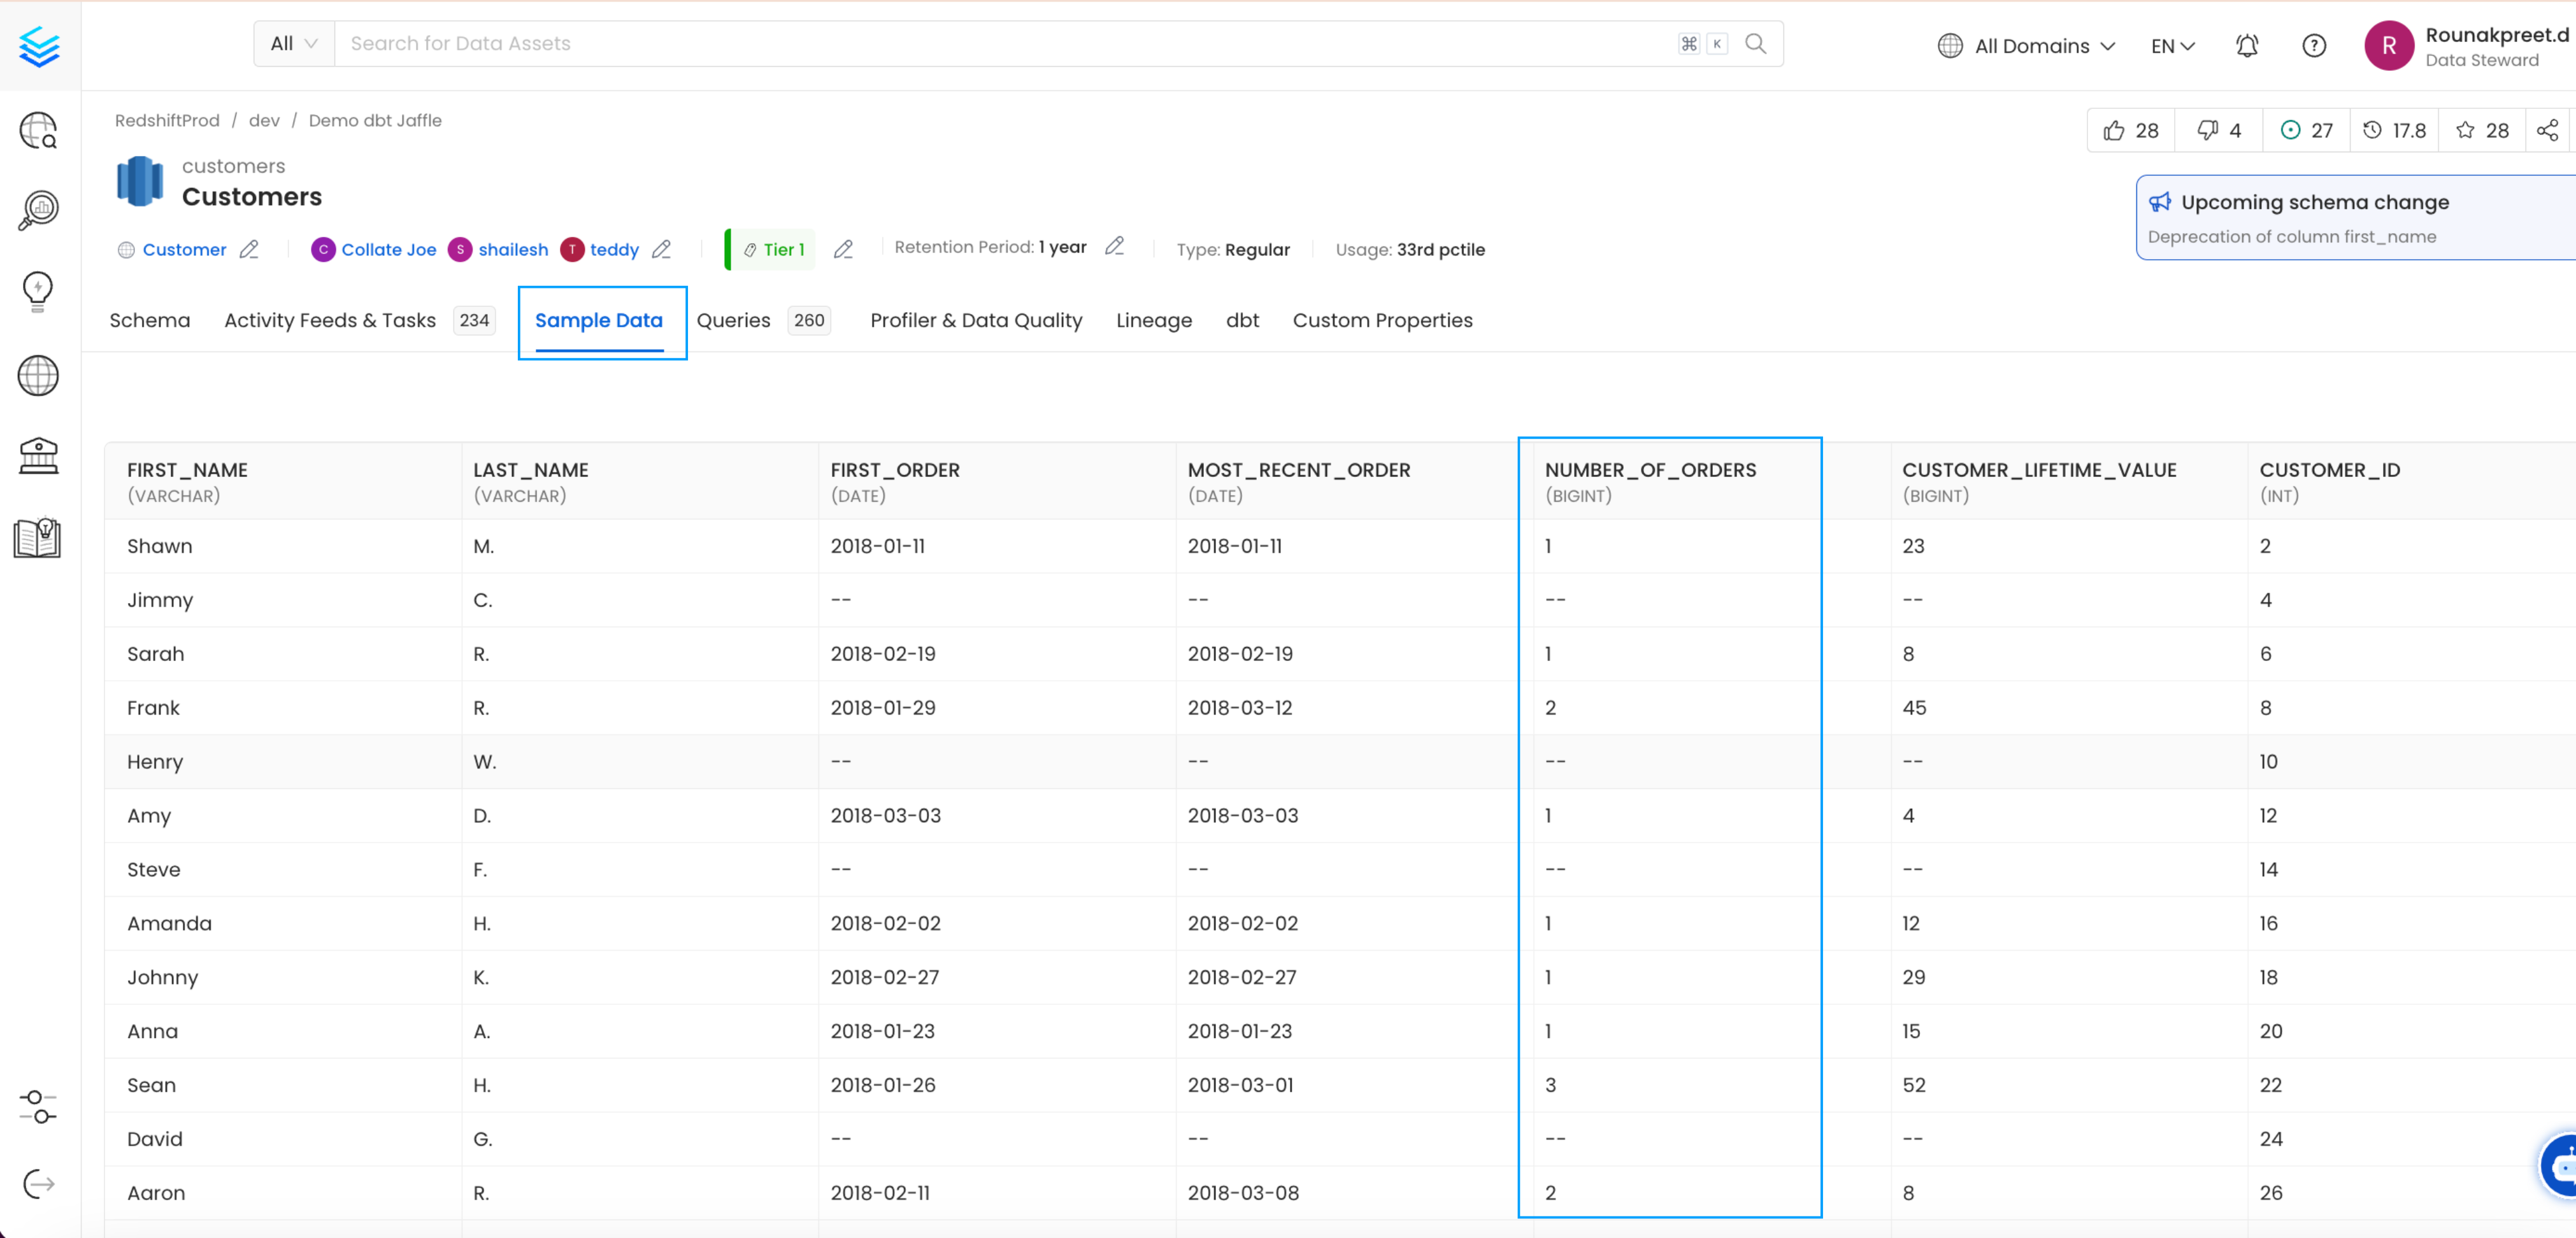This screenshot has width=2576, height=1238.
Task: Open notifications via the bell icon
Action: click(2246, 46)
